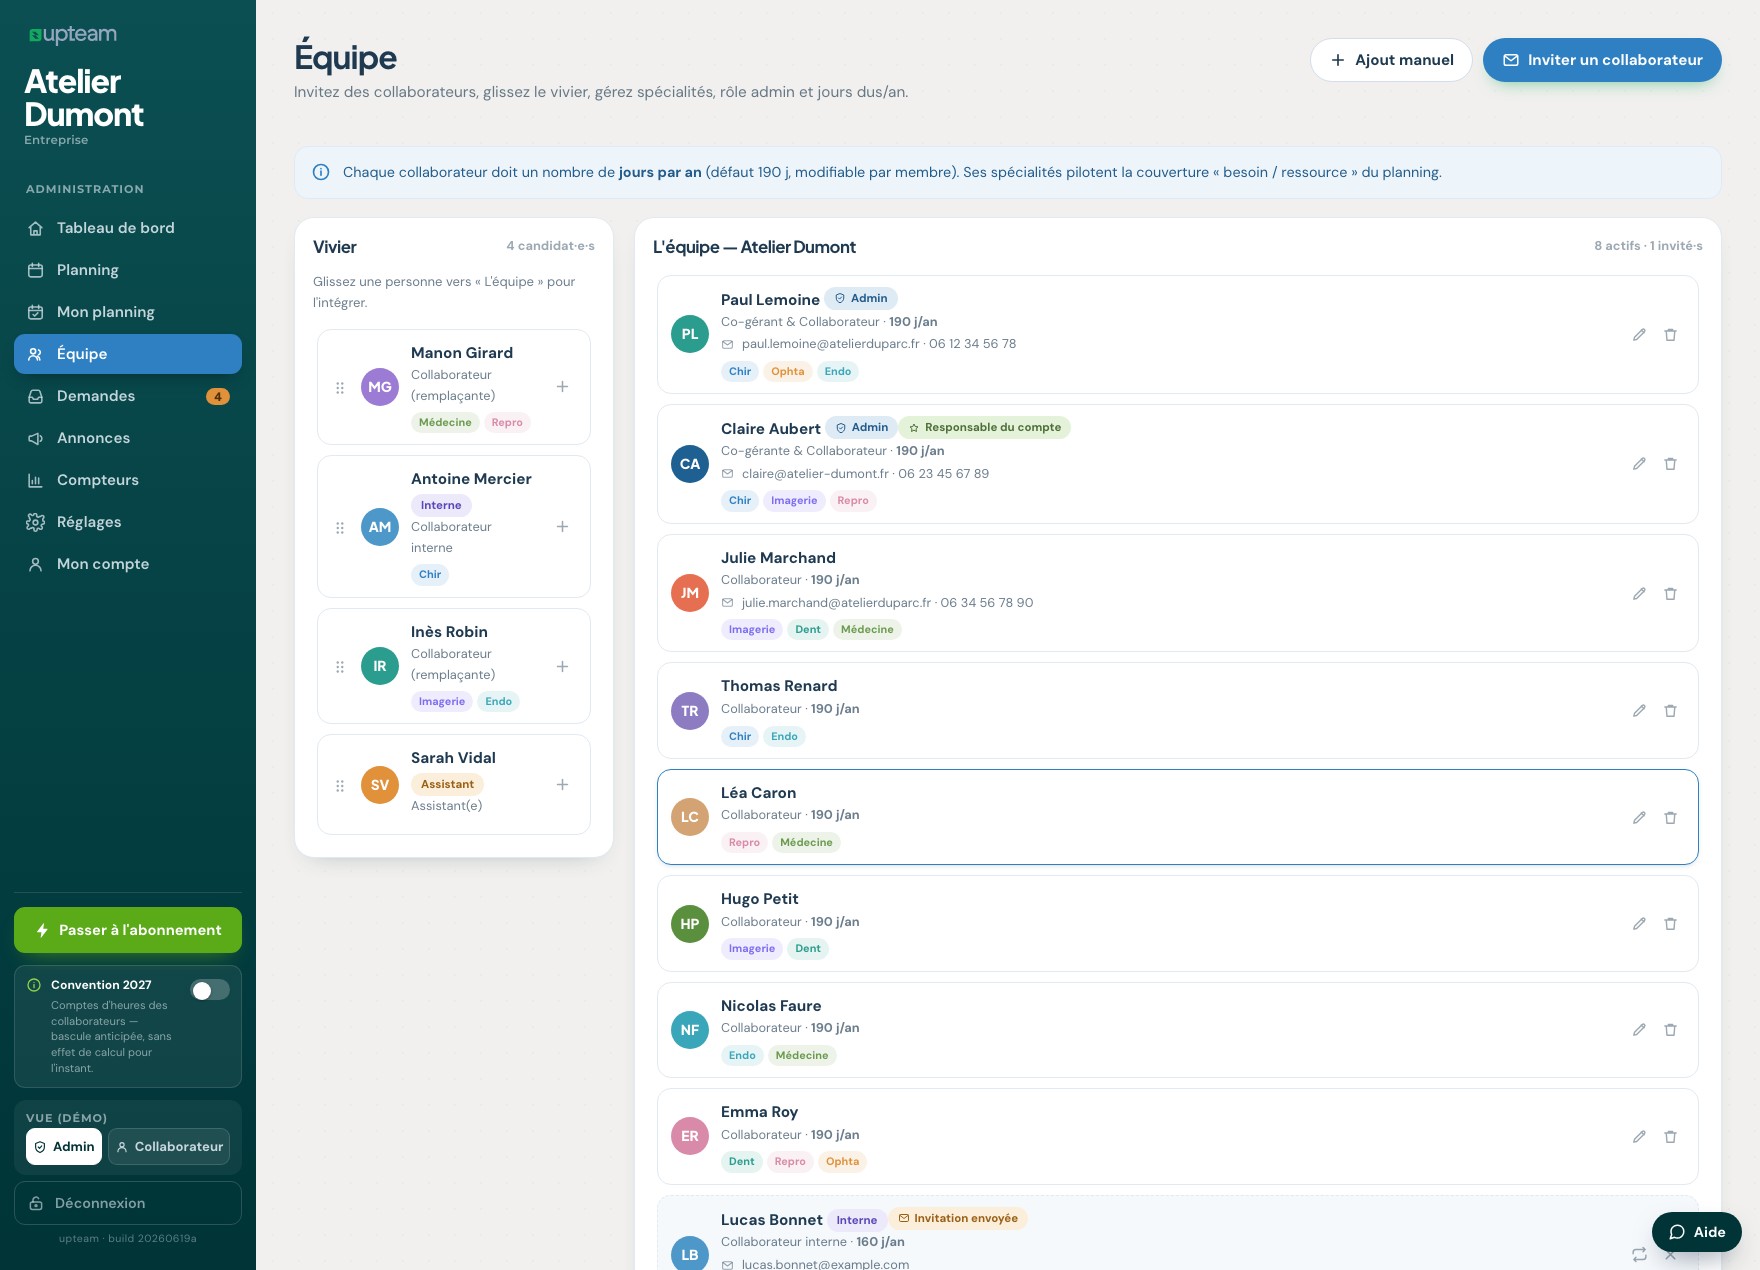The height and width of the screenshot is (1270, 1760).
Task: Click the PL avatar of Paul Lemoine
Action: click(690, 335)
